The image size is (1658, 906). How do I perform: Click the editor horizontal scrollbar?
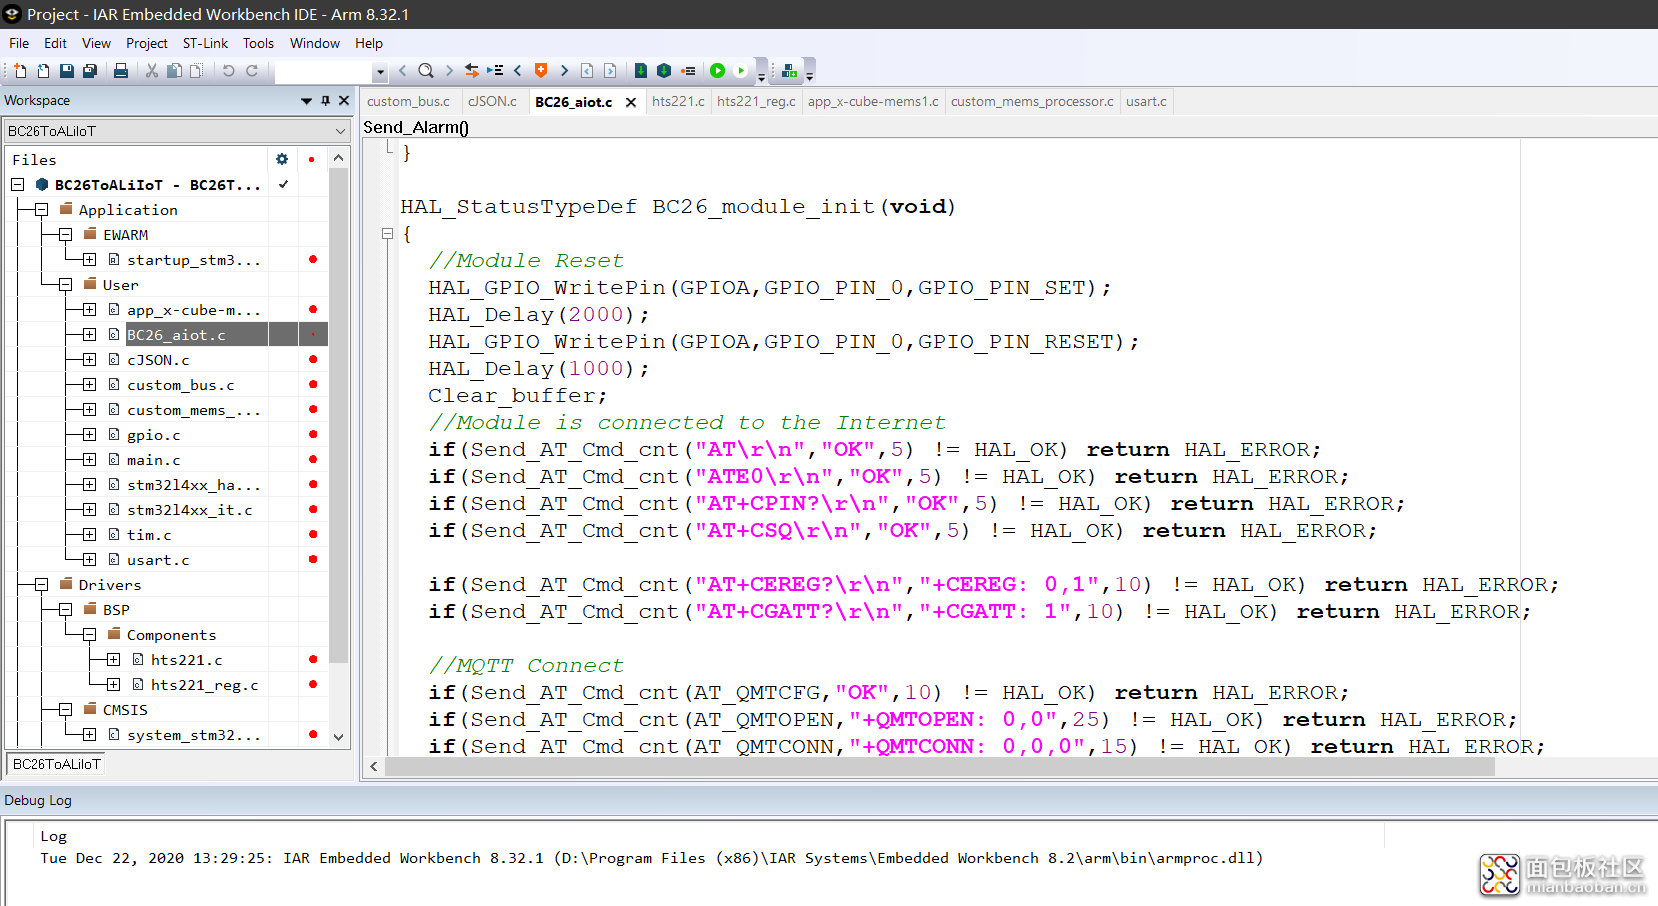(x=940, y=767)
